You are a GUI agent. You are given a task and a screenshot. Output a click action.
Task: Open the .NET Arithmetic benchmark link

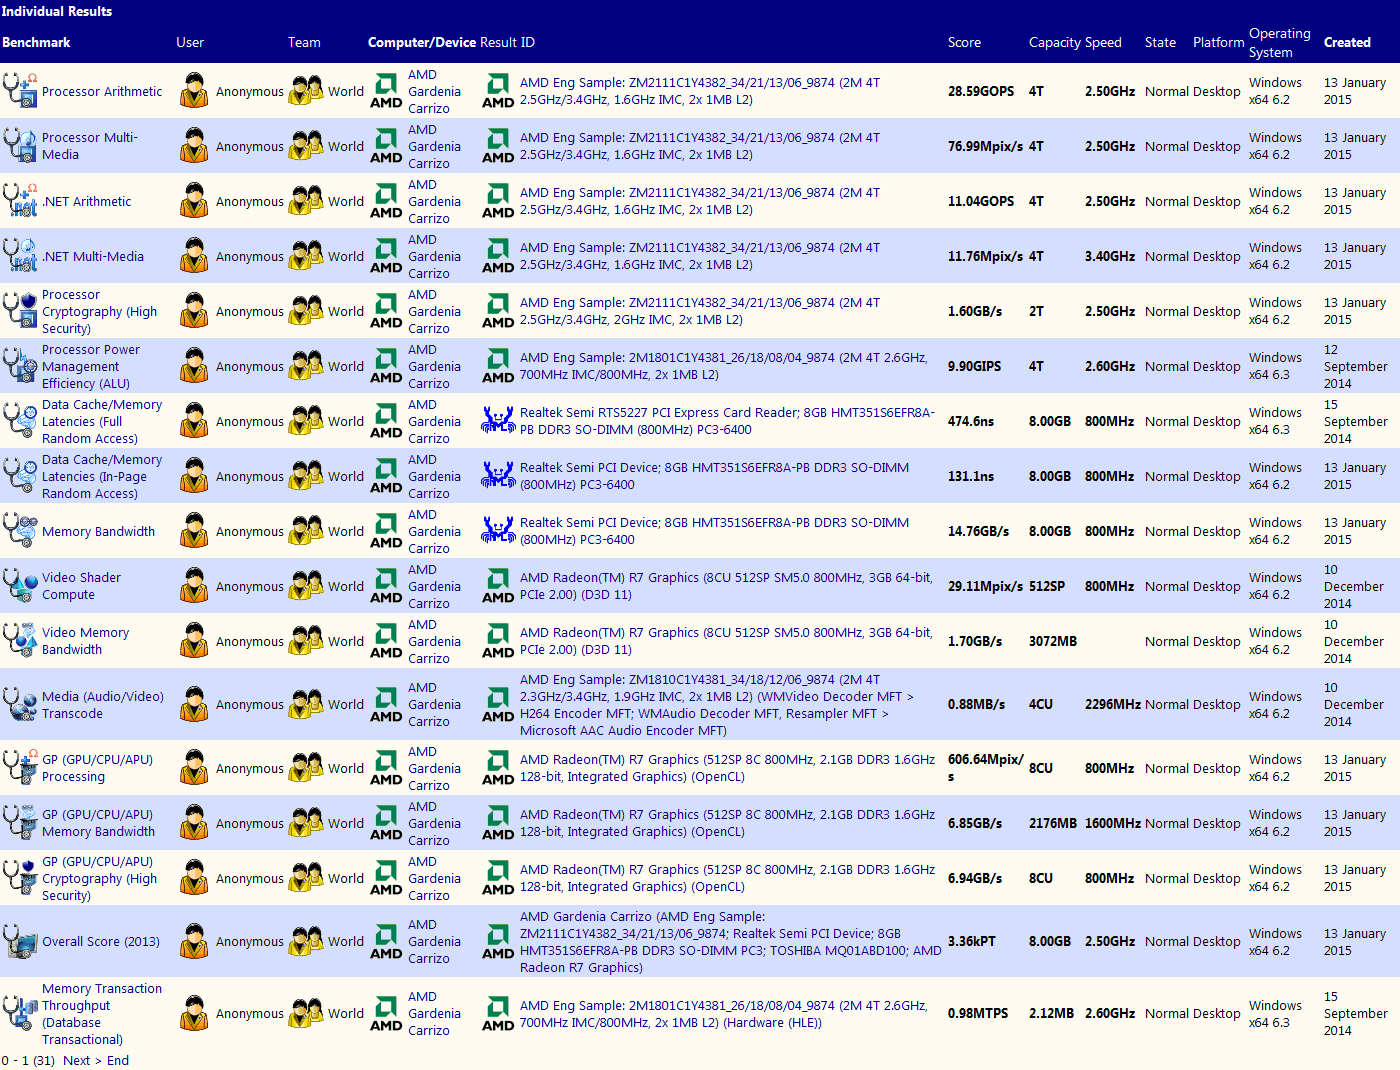click(86, 201)
